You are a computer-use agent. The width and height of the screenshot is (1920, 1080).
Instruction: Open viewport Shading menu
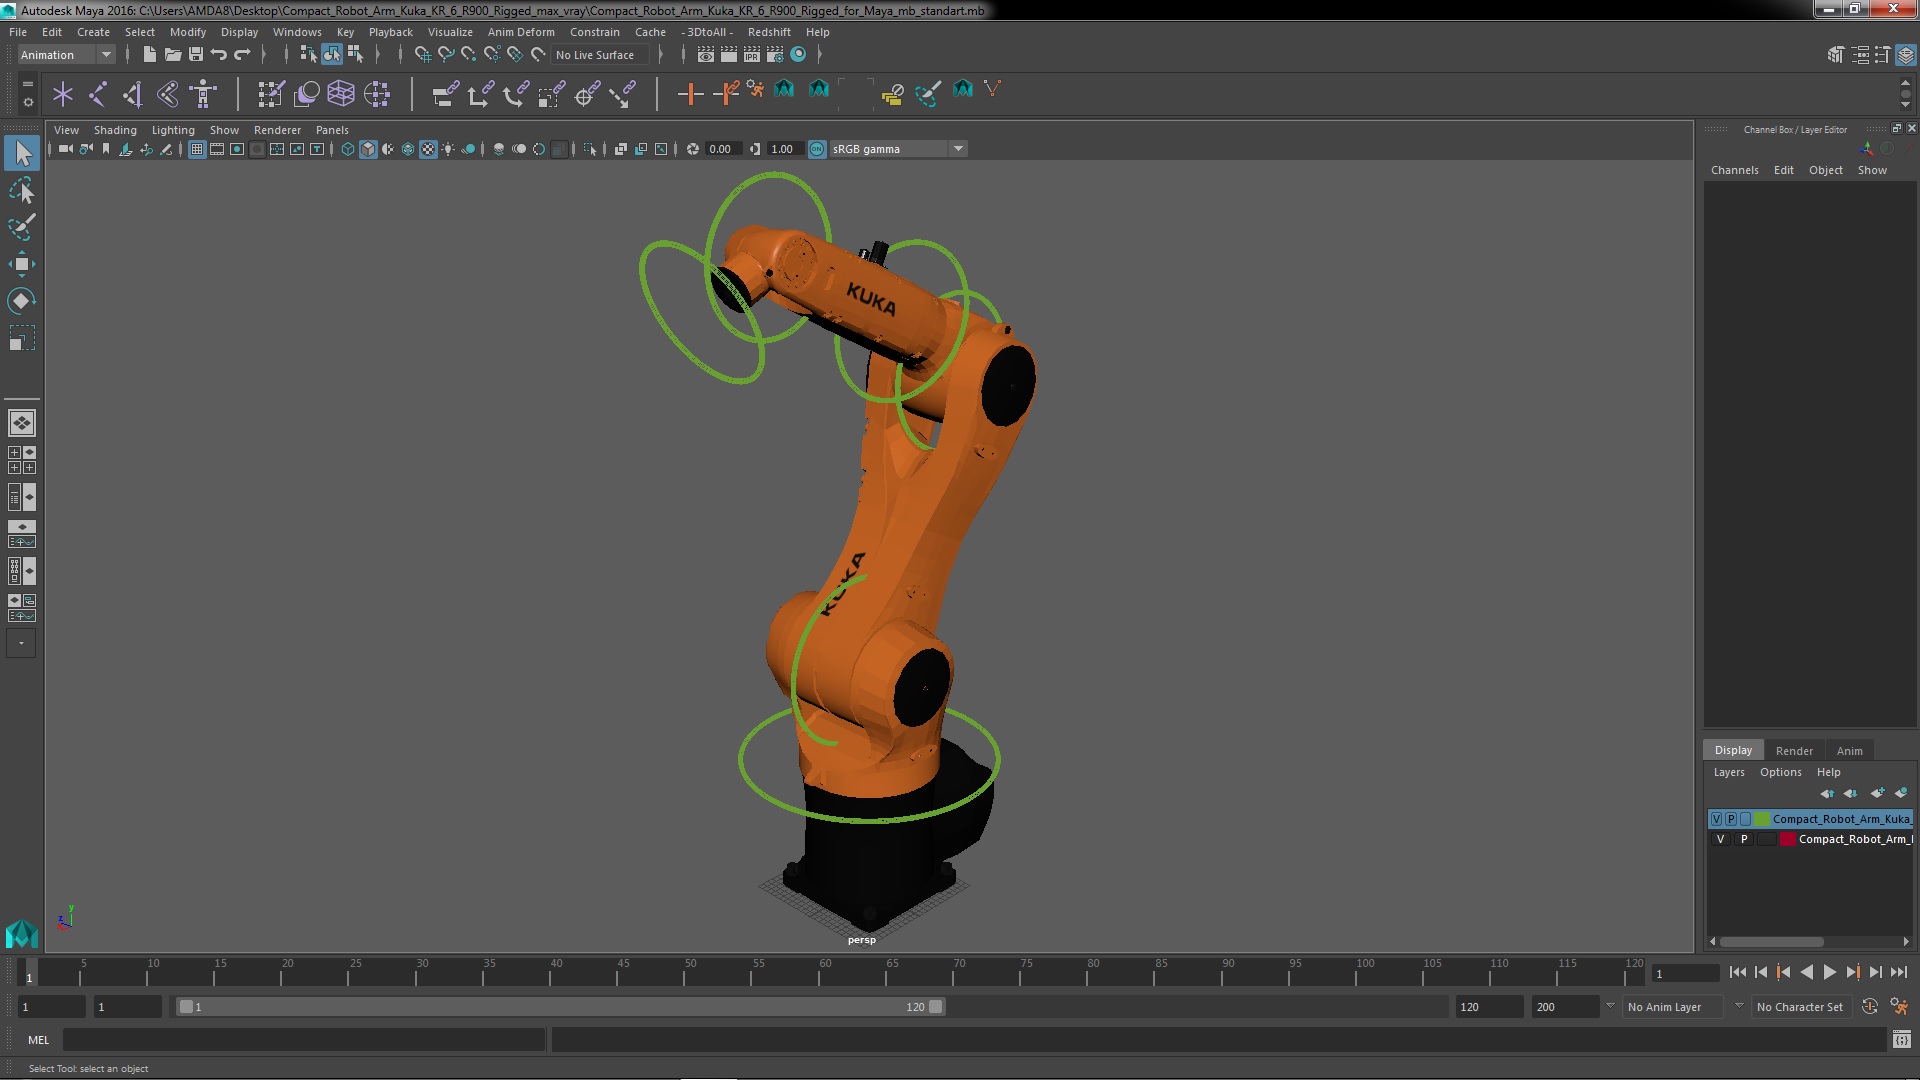click(115, 130)
